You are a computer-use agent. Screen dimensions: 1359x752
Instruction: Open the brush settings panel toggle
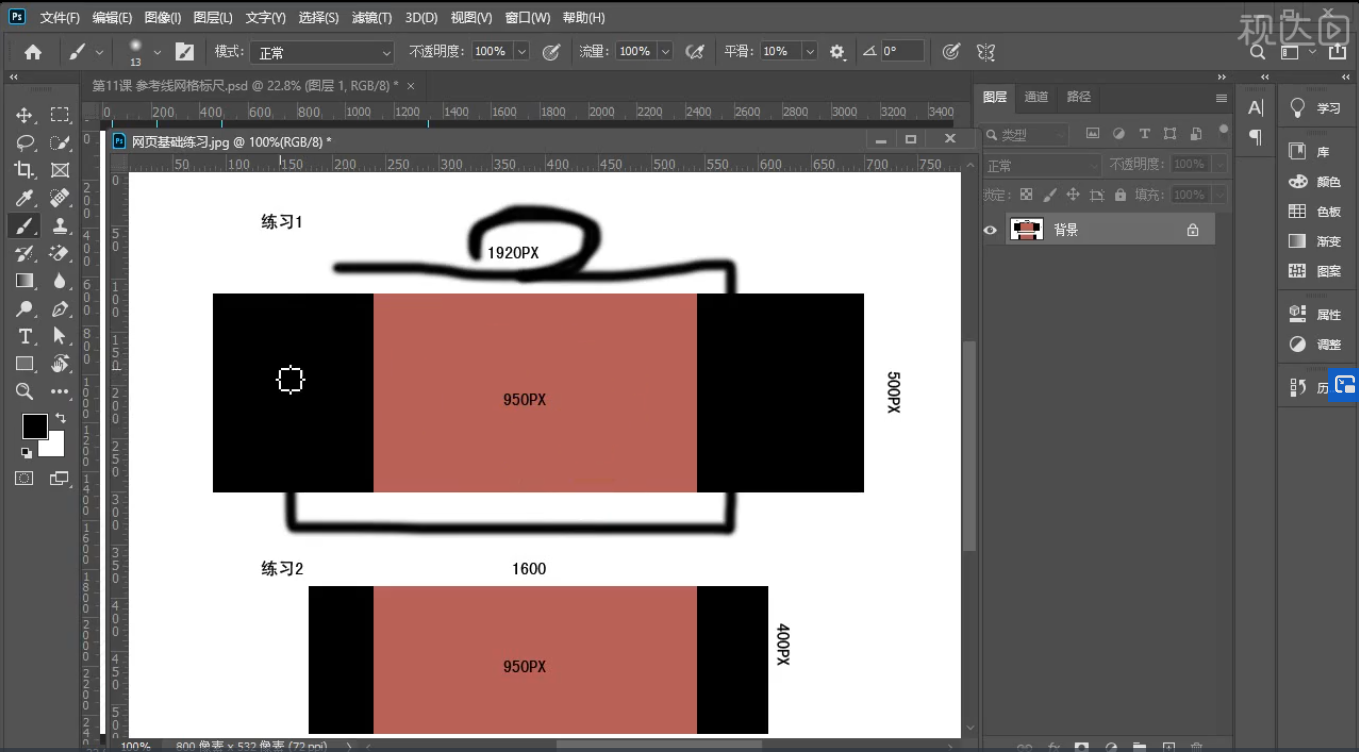pyautogui.click(x=185, y=52)
